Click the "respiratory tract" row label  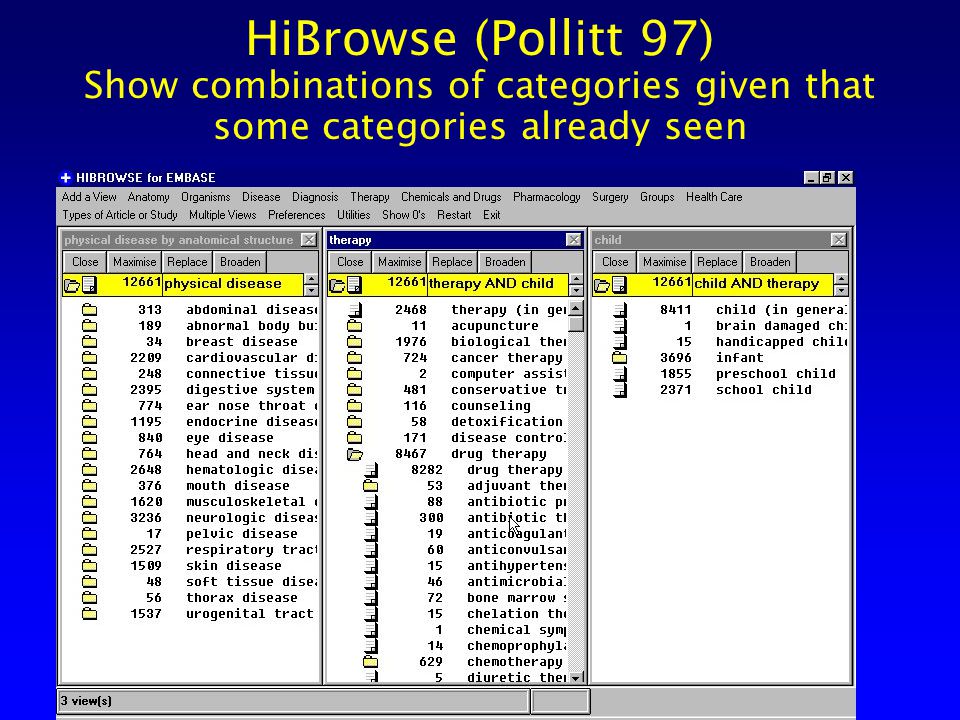coord(251,549)
